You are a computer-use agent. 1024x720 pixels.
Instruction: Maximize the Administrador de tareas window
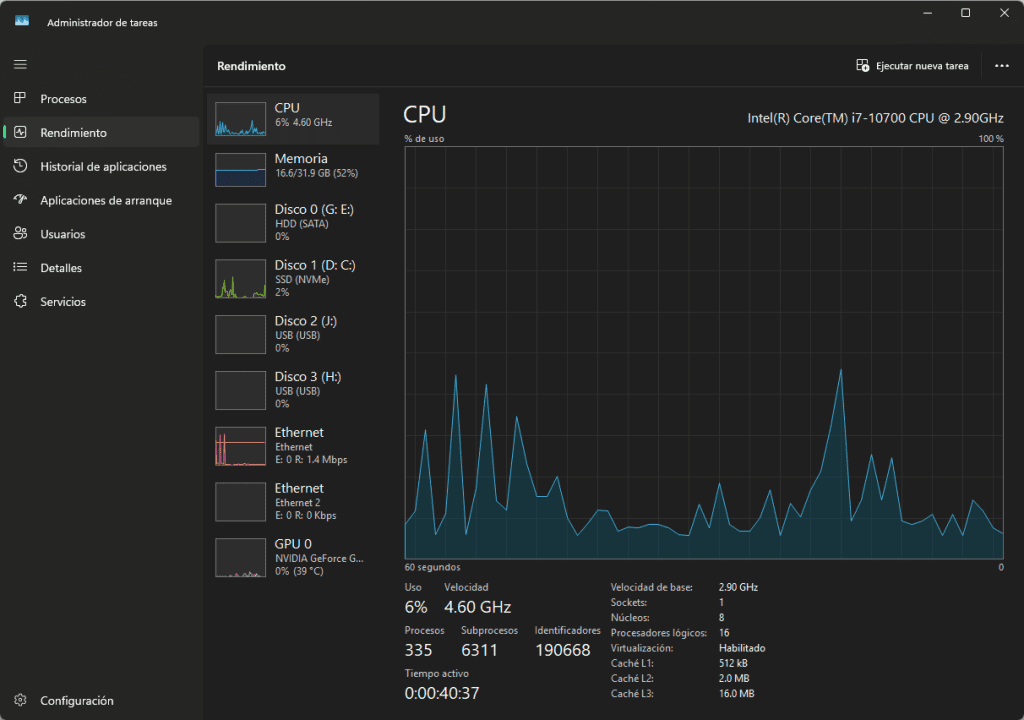(x=965, y=13)
